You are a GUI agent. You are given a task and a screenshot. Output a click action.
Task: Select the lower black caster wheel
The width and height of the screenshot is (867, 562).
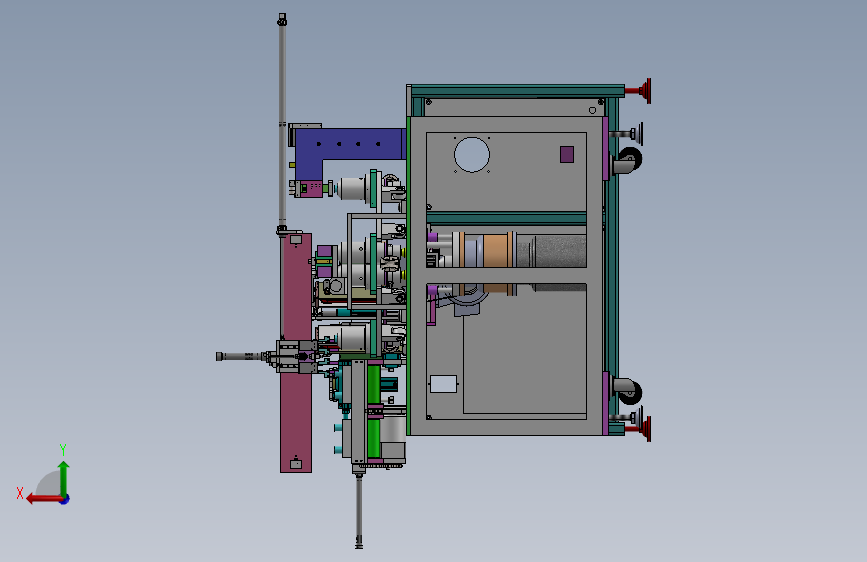[x=629, y=391]
